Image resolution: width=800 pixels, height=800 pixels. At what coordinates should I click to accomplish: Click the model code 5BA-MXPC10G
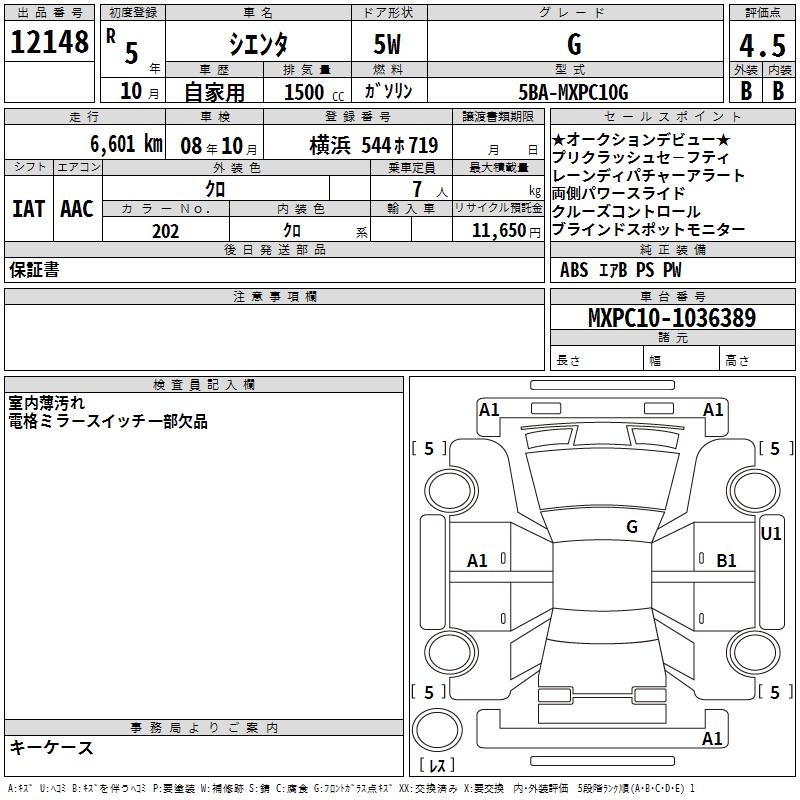(x=573, y=92)
